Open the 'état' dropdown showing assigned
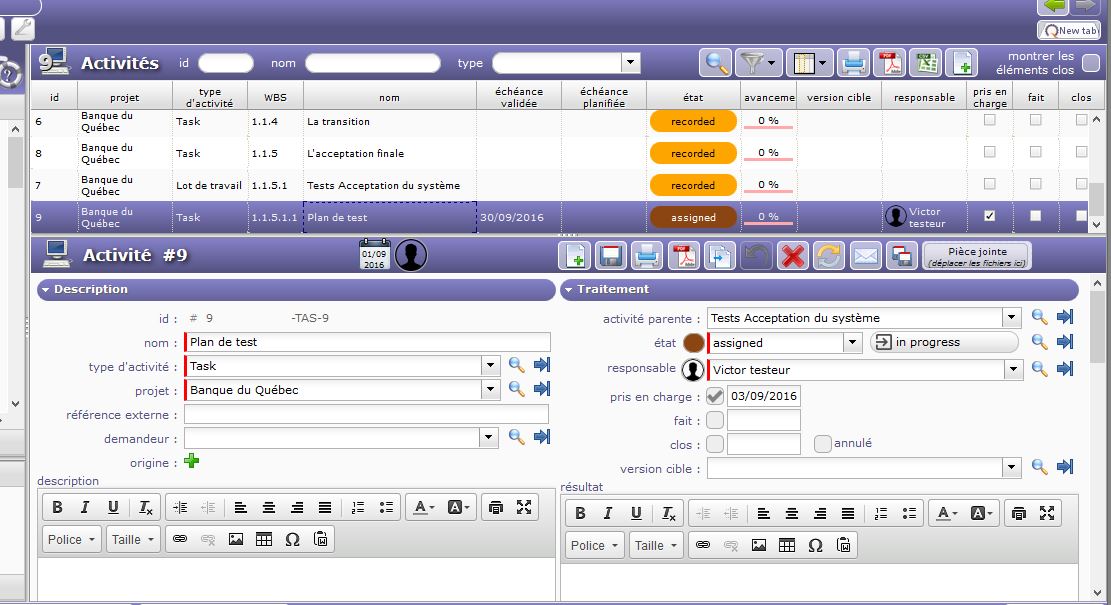The width and height of the screenshot is (1111, 605). 851,342
